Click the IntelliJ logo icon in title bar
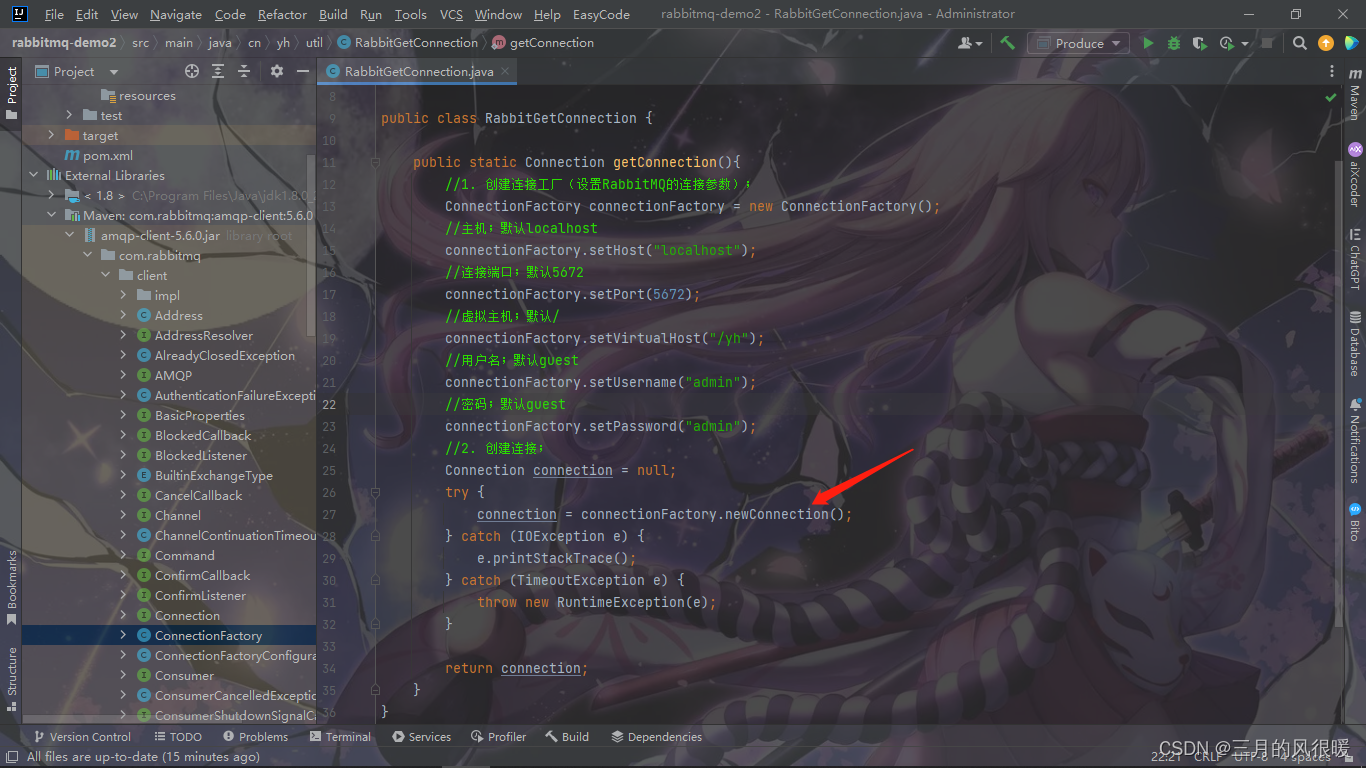Viewport: 1366px width, 768px height. [x=19, y=14]
